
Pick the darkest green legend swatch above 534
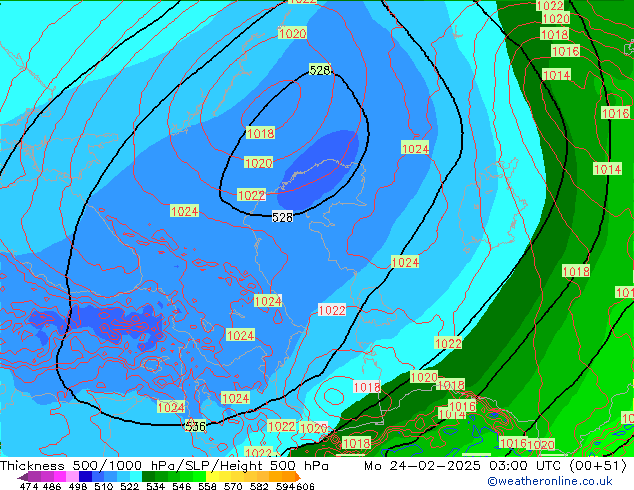tap(148, 477)
